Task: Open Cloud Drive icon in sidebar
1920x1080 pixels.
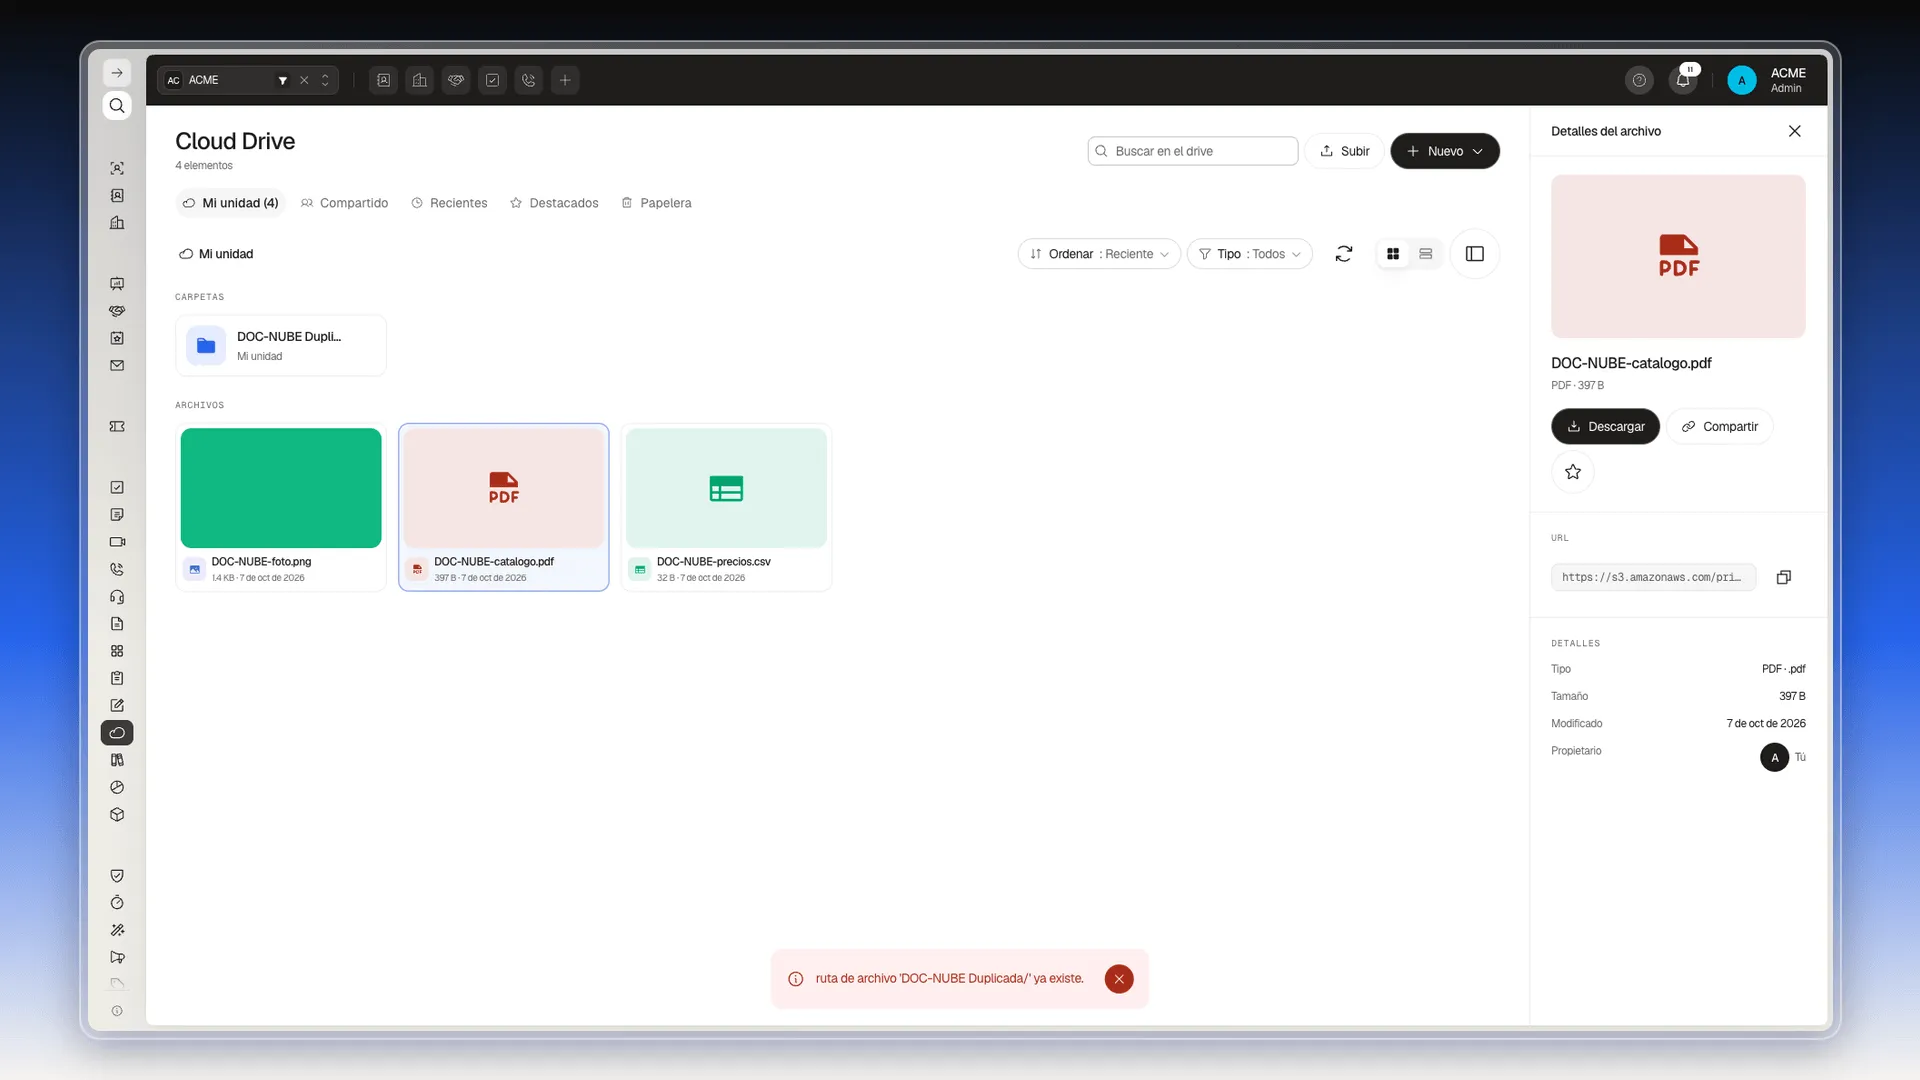Action: coord(117,733)
